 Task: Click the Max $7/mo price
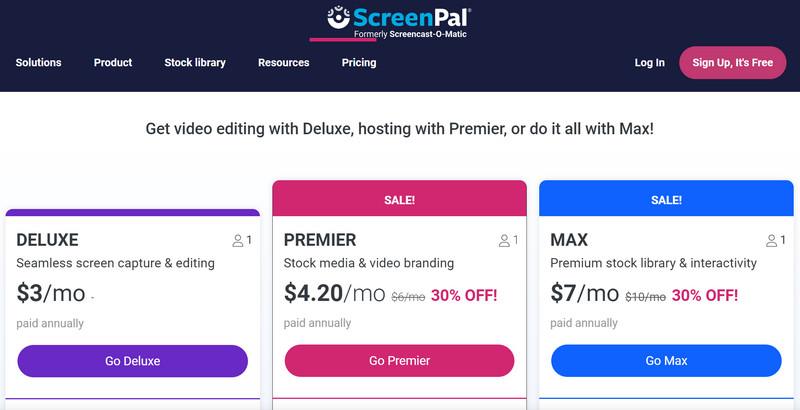click(x=584, y=293)
